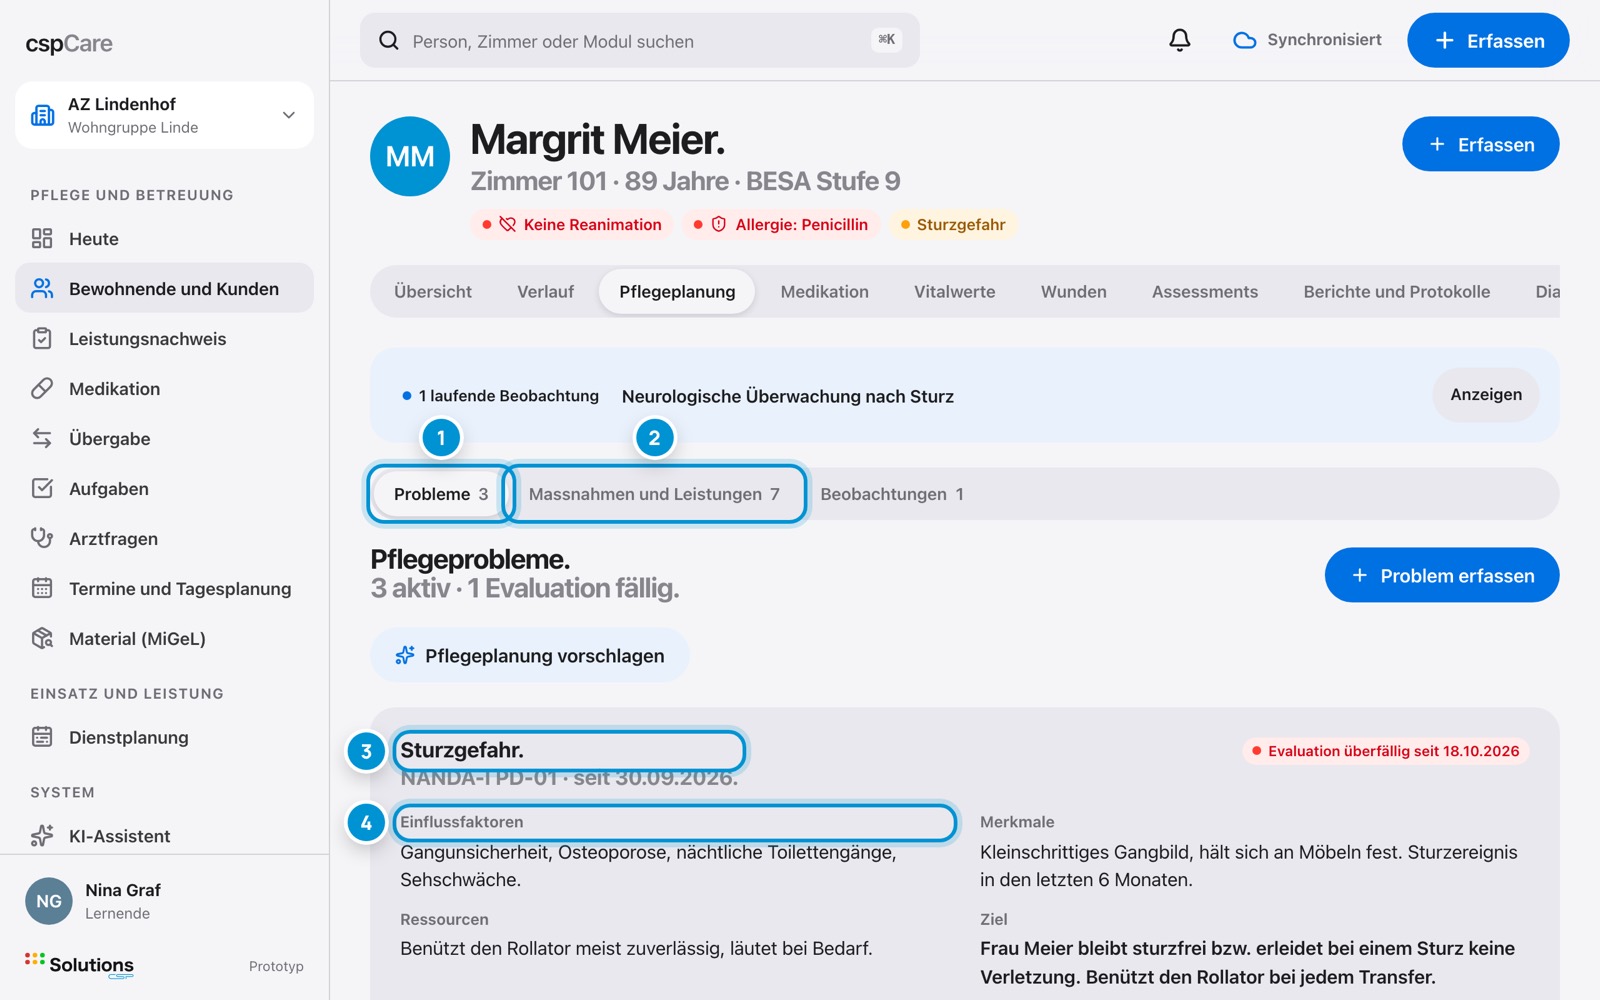Select the Wunden tab
The height and width of the screenshot is (1000, 1600).
1074,292
